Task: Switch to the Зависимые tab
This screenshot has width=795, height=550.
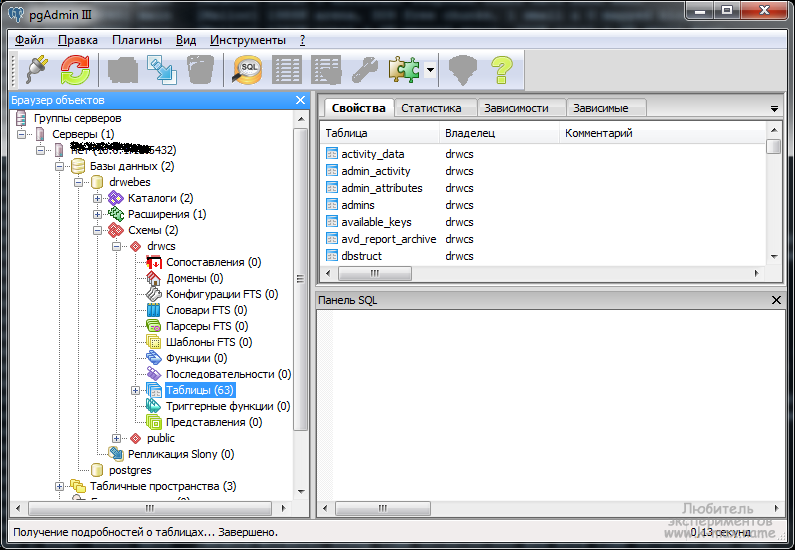Action: pos(605,108)
